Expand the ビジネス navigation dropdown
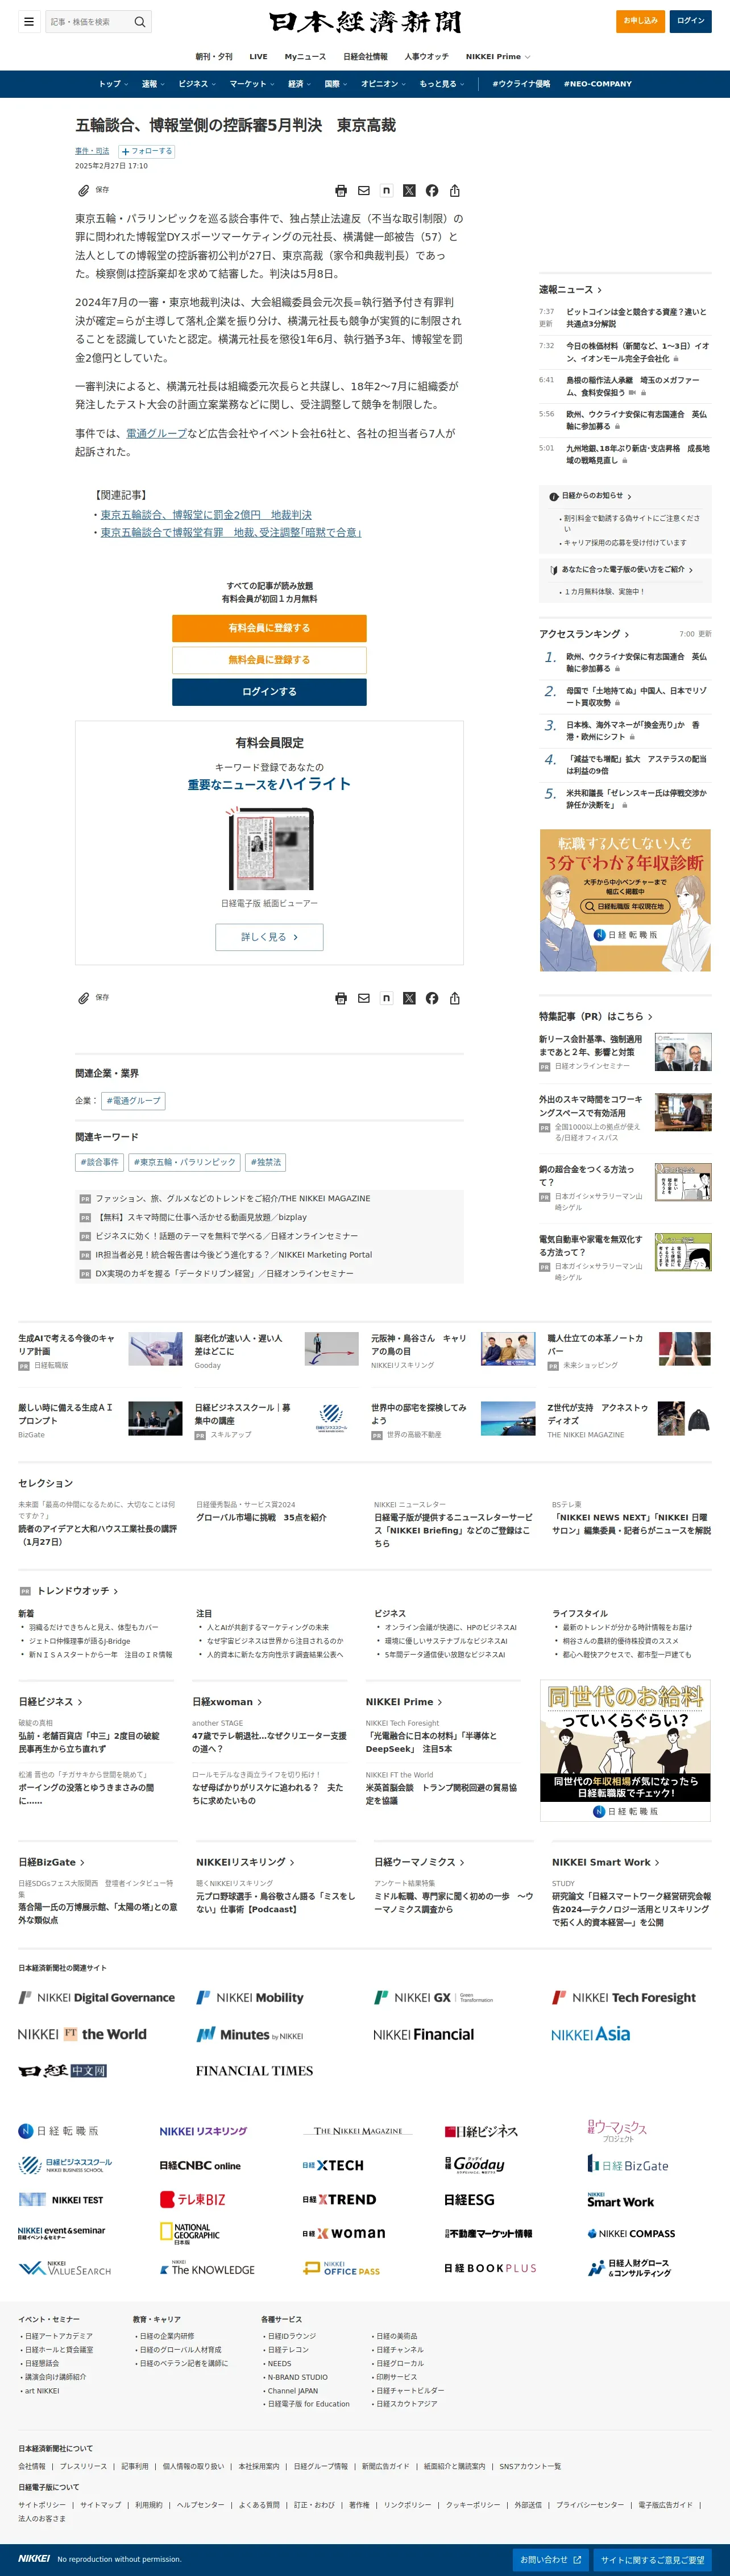Viewport: 730px width, 2576px height. point(197,84)
